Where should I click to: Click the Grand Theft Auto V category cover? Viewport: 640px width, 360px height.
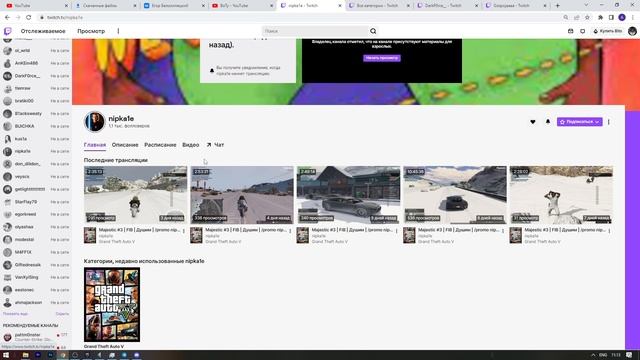(112, 304)
